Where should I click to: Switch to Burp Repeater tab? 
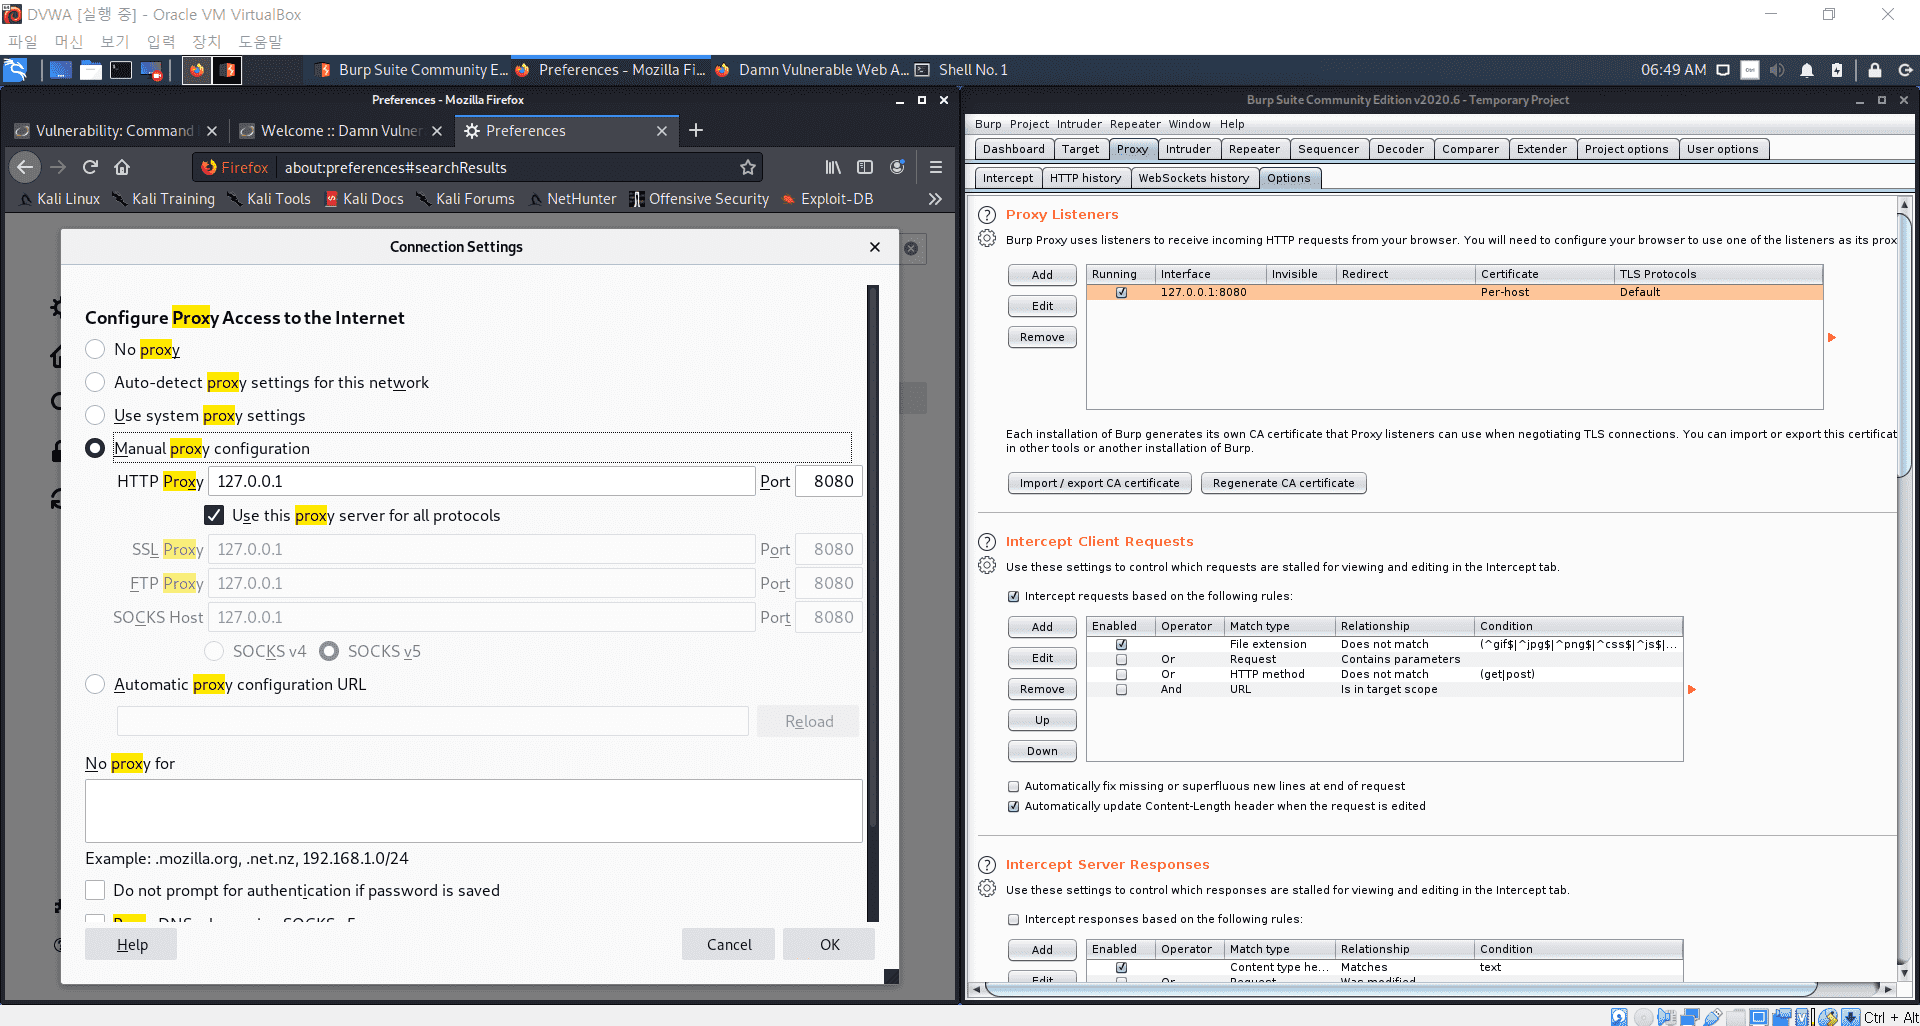[x=1254, y=149]
